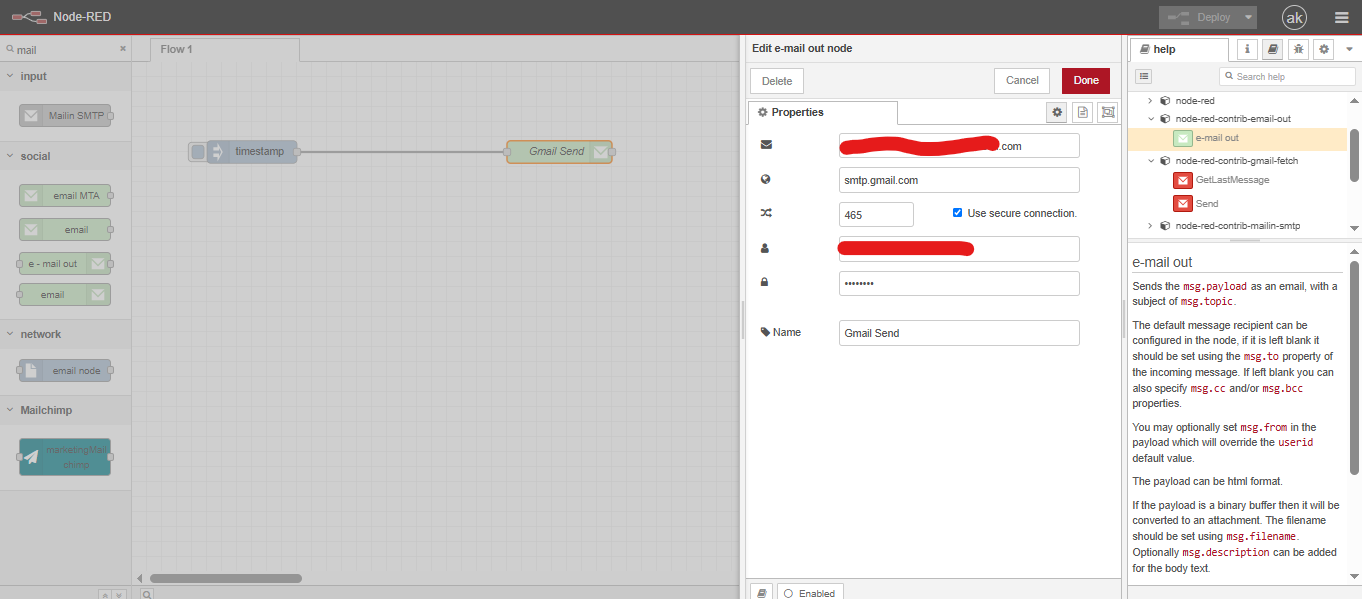Click the port field showing 465
The height and width of the screenshot is (599, 1362).
[x=876, y=215]
